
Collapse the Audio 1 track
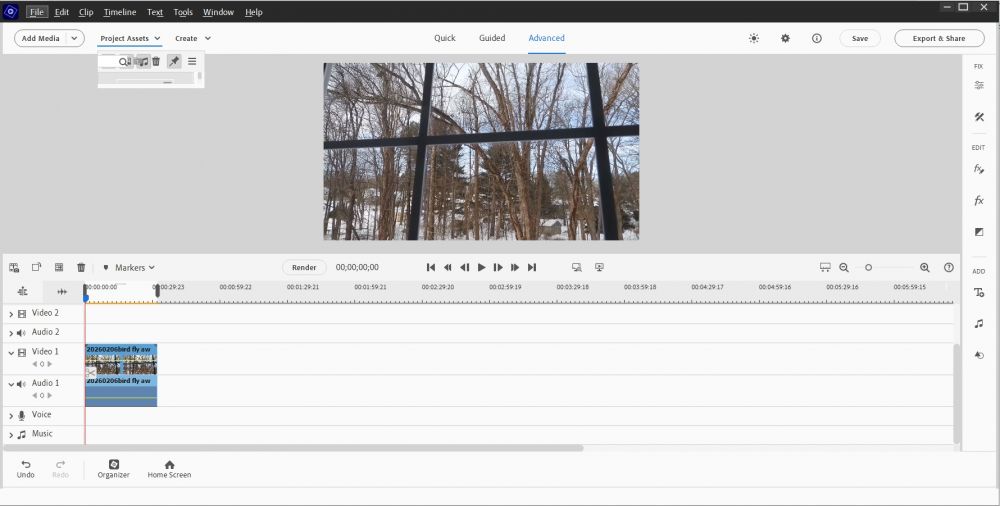11,383
